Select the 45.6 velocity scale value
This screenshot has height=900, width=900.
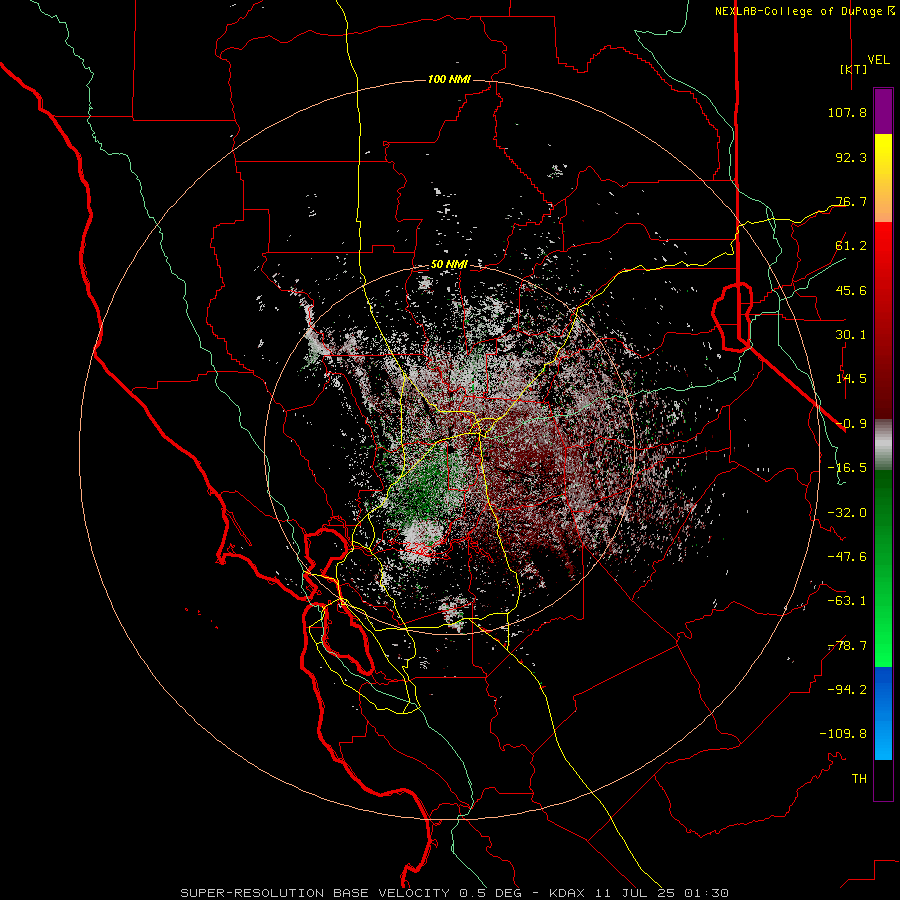coord(851,290)
